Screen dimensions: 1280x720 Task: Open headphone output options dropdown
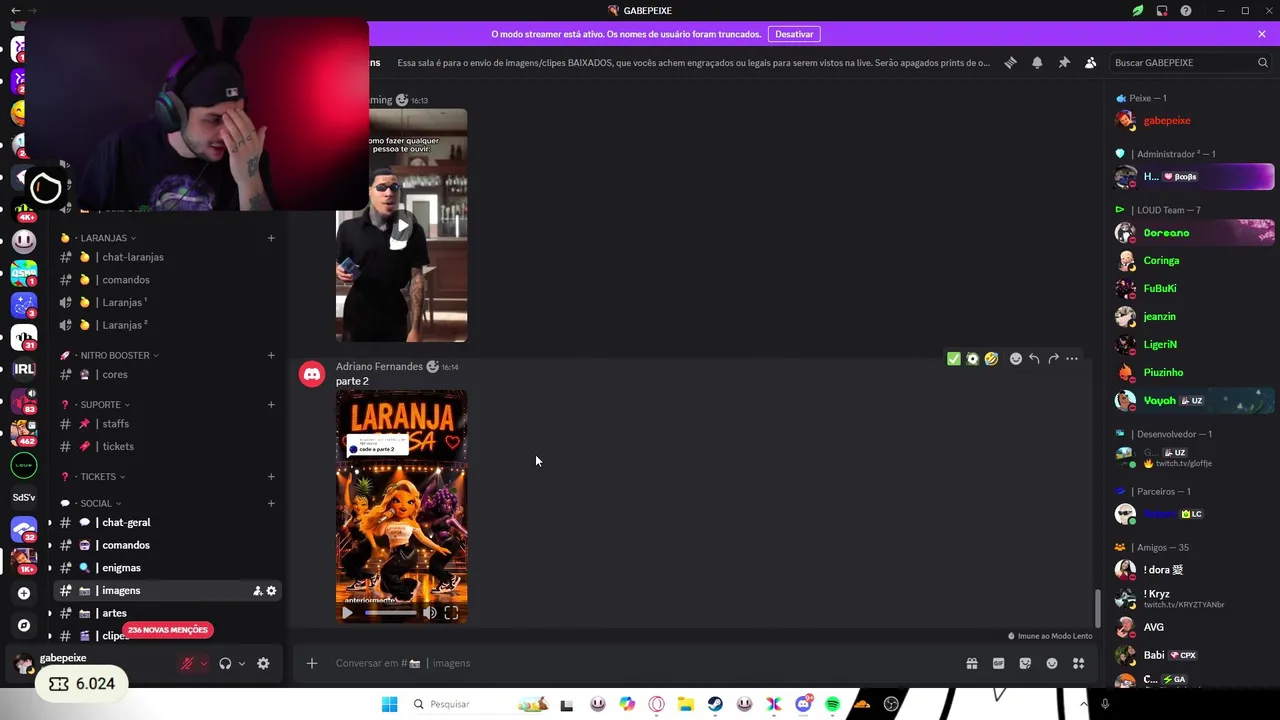coord(242,663)
